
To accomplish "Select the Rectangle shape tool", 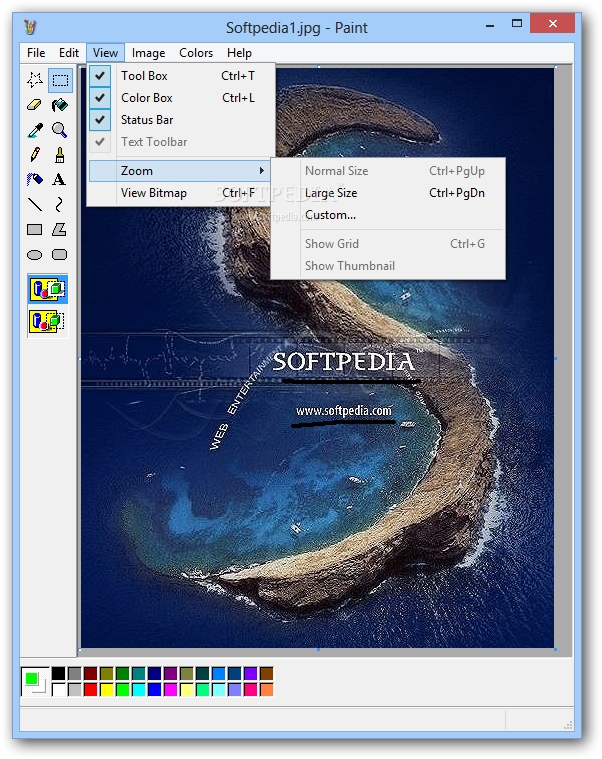I will click(x=35, y=229).
